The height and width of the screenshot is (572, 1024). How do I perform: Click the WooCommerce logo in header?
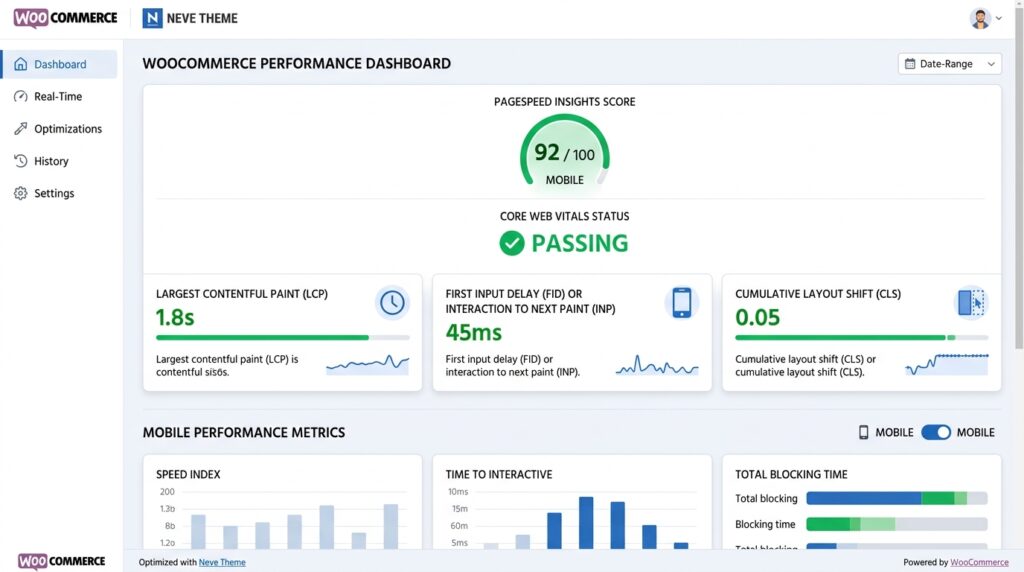[65, 18]
